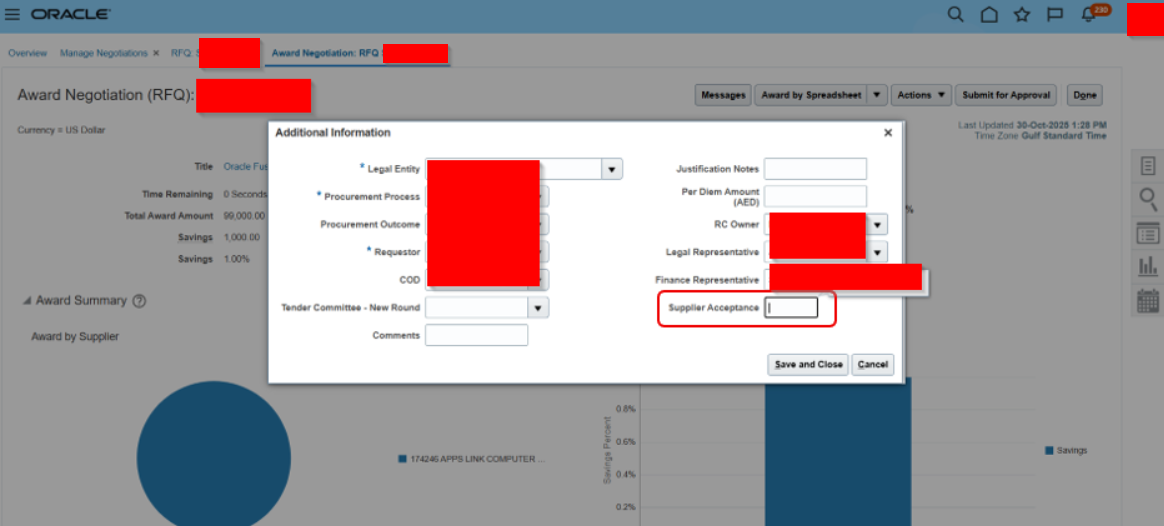1164x526 pixels.
Task: Click Submit for Approval button
Action: pos(1005,95)
